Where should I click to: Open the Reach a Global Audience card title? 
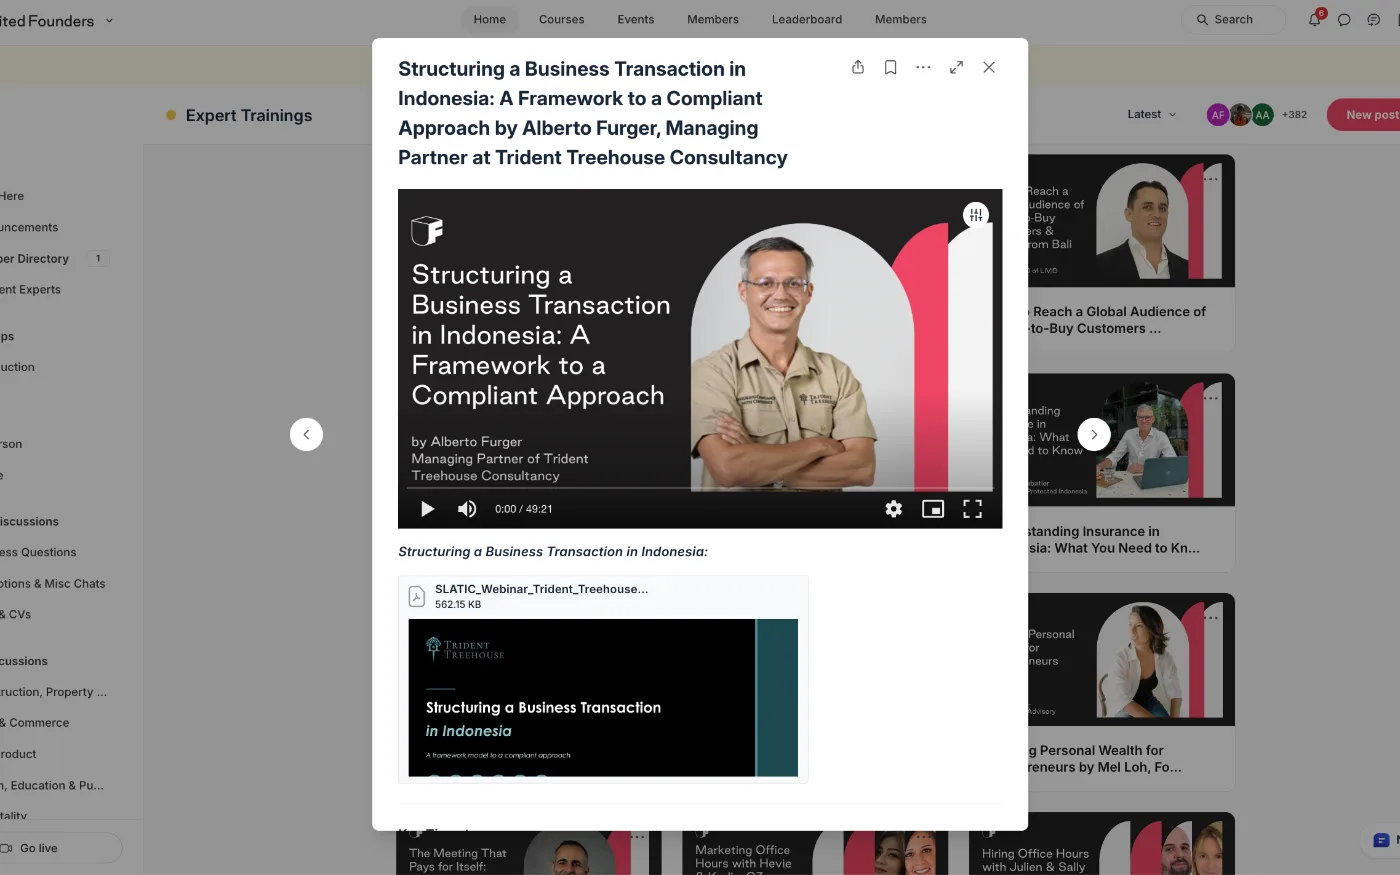1117,320
